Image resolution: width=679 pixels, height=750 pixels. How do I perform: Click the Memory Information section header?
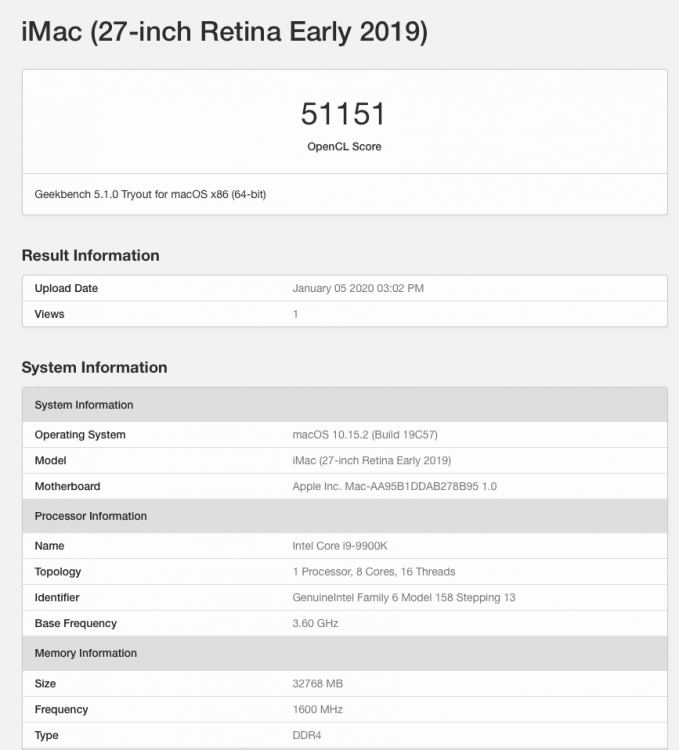(x=345, y=653)
